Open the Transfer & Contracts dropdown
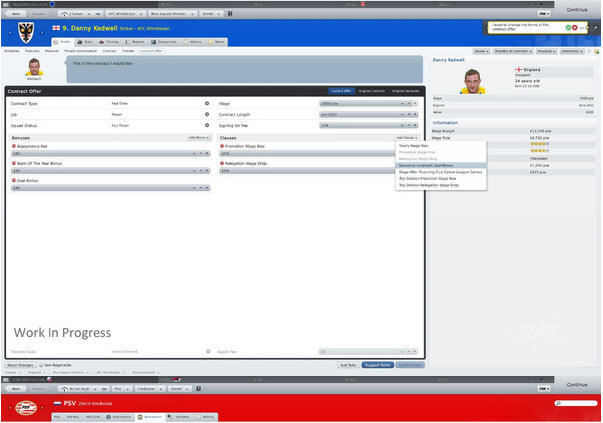This screenshot has height=423, width=603. coord(513,51)
